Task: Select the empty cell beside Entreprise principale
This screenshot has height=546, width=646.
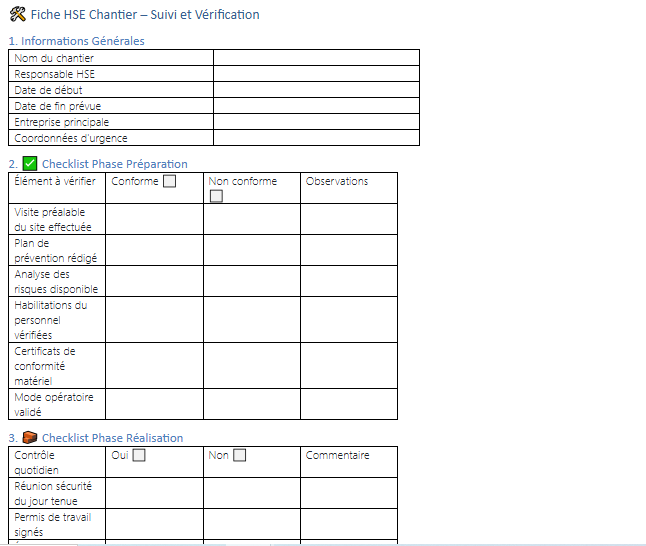Action: point(316,122)
